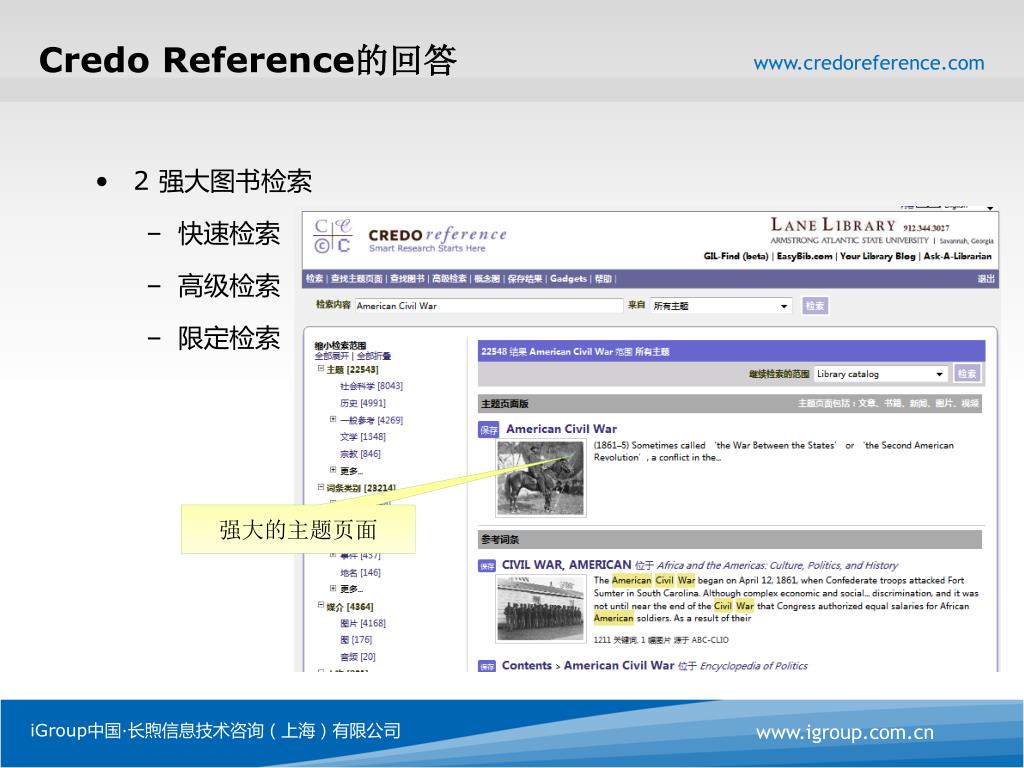Open the CIVIL WAR, AMERICAN entry link
1024x768 pixels.
coord(566,565)
